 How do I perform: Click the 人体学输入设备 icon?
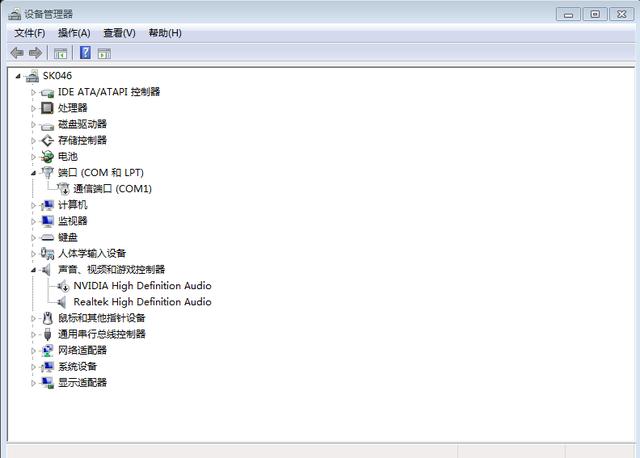click(47, 253)
